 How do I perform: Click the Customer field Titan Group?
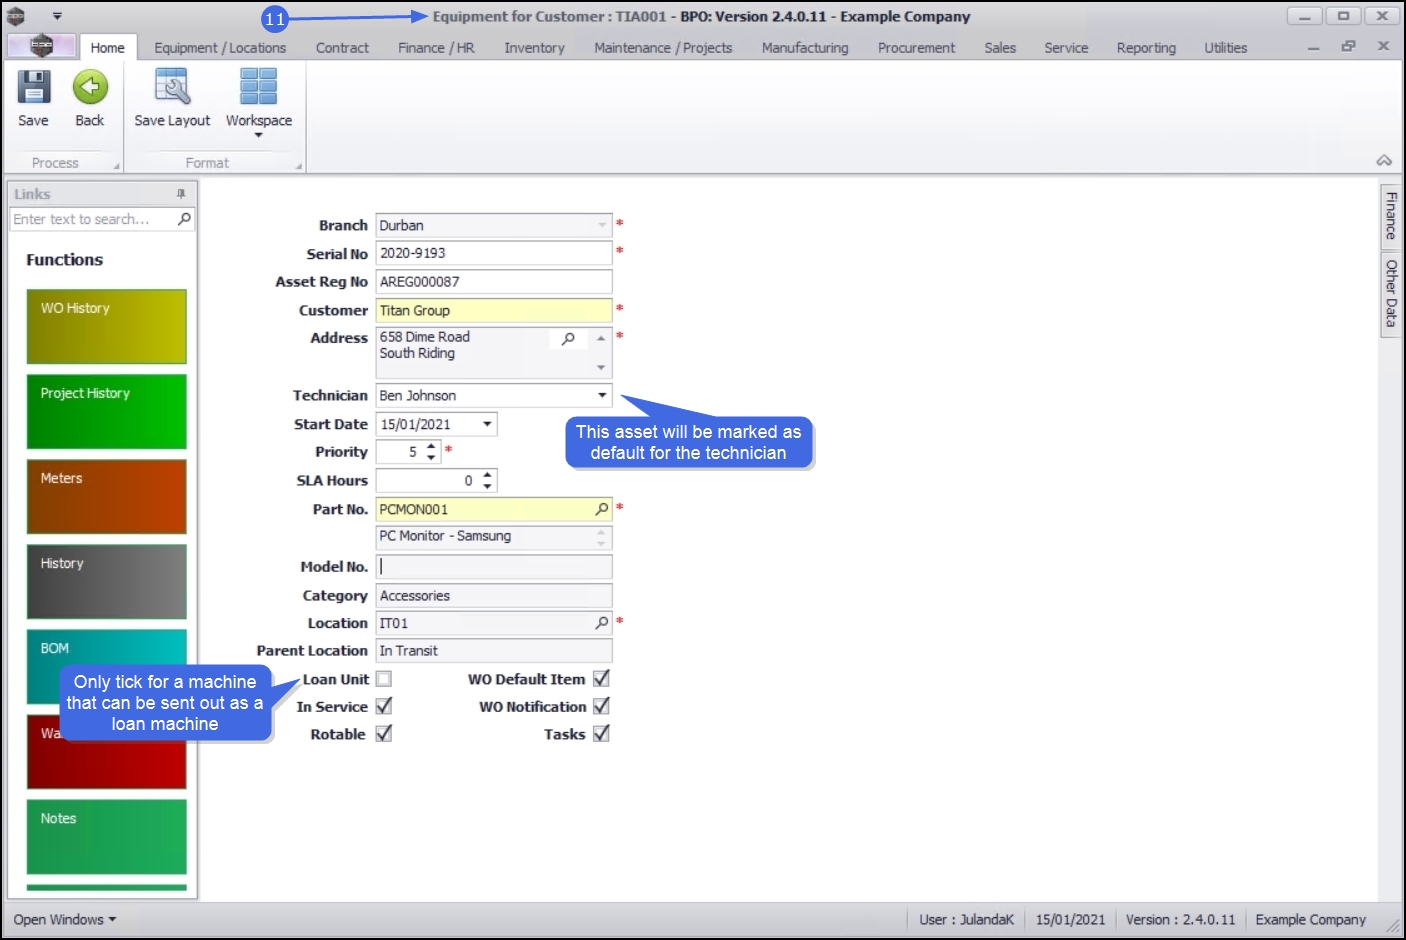click(x=494, y=311)
